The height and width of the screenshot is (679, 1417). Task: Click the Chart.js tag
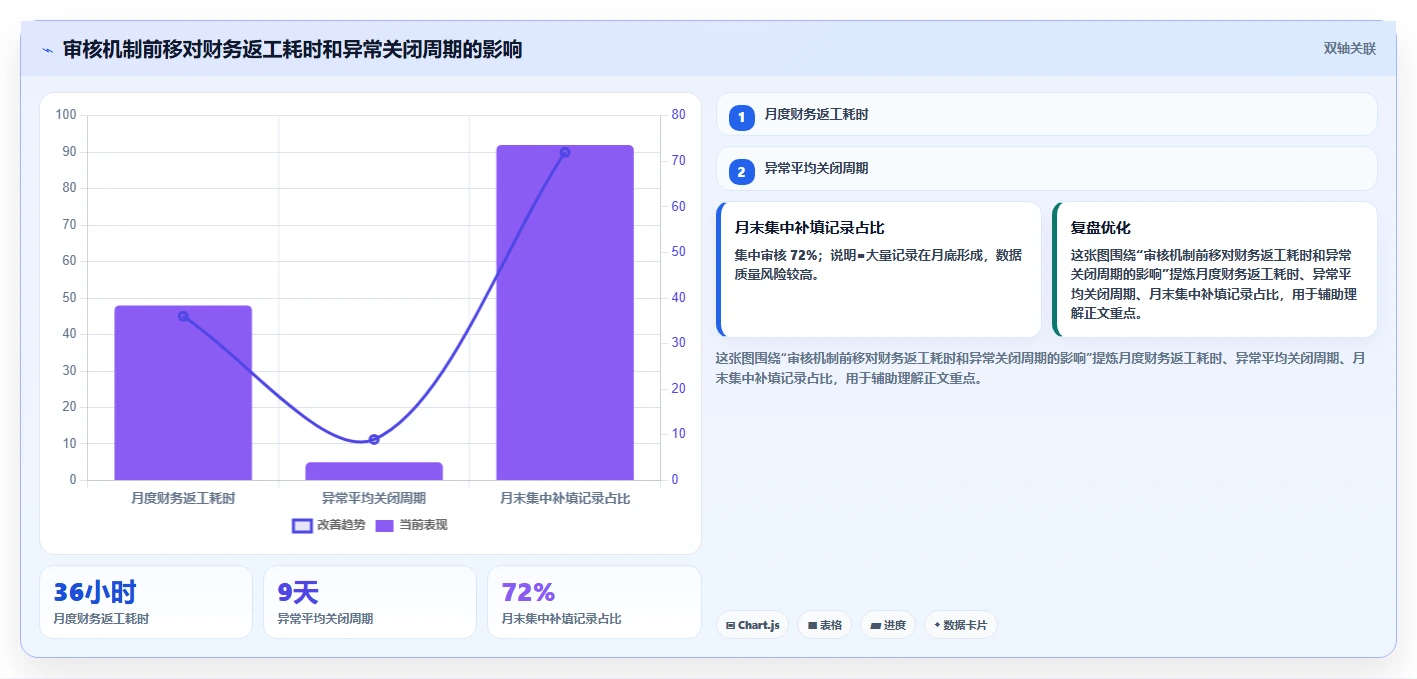(752, 625)
